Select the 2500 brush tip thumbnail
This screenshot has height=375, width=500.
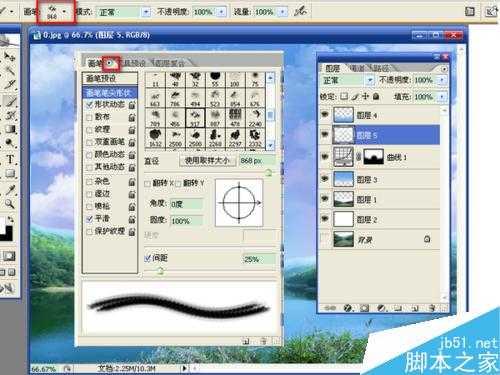pos(175,138)
